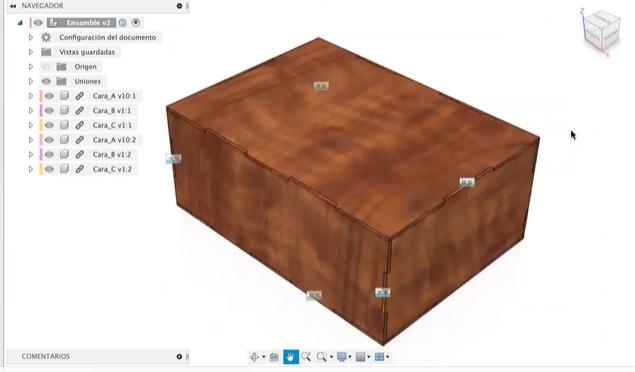Click the Configuración del documento label
The image size is (635, 372).
[x=108, y=37]
